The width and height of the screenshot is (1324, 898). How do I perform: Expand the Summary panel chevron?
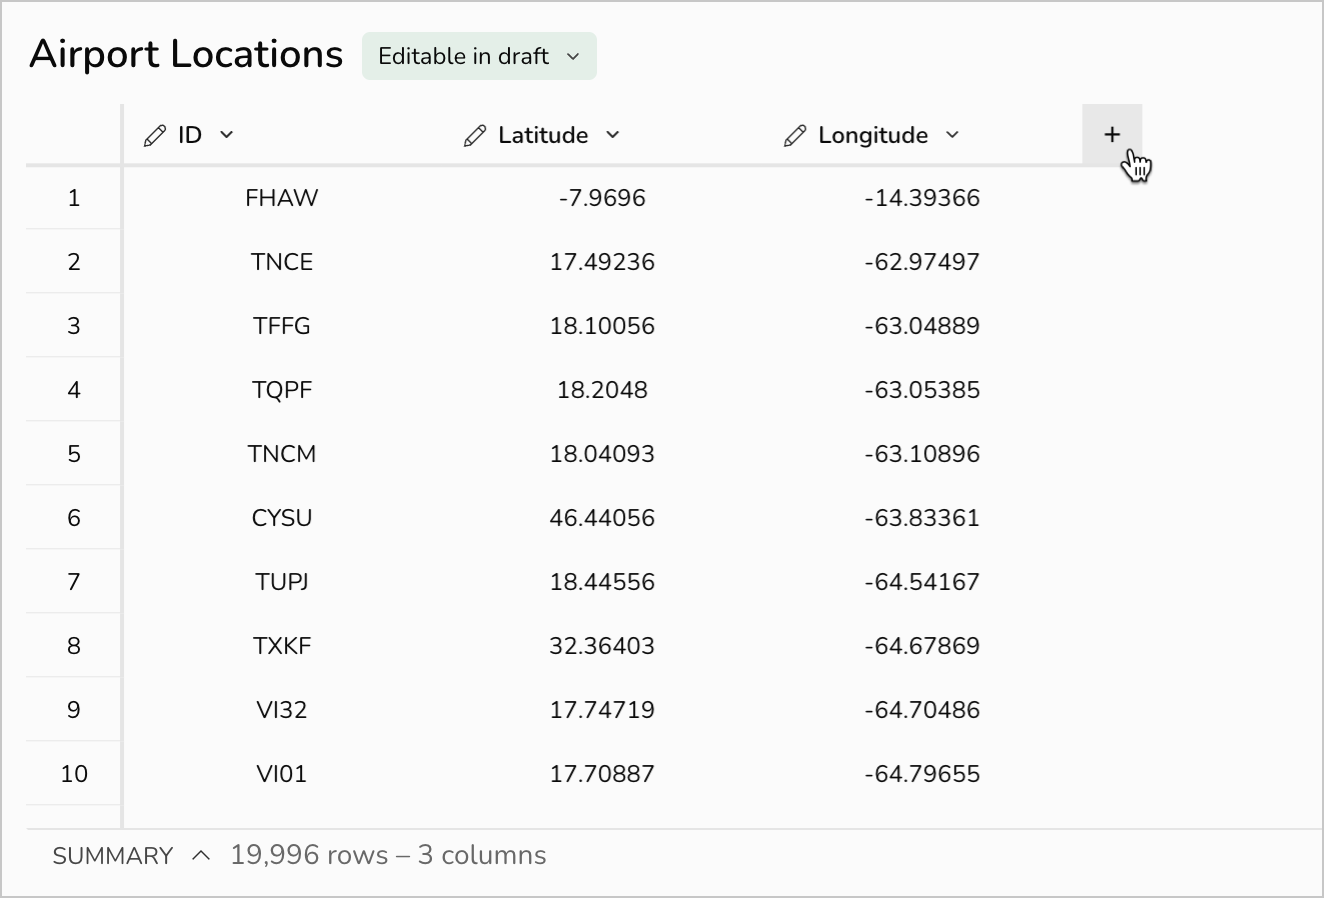(x=201, y=856)
